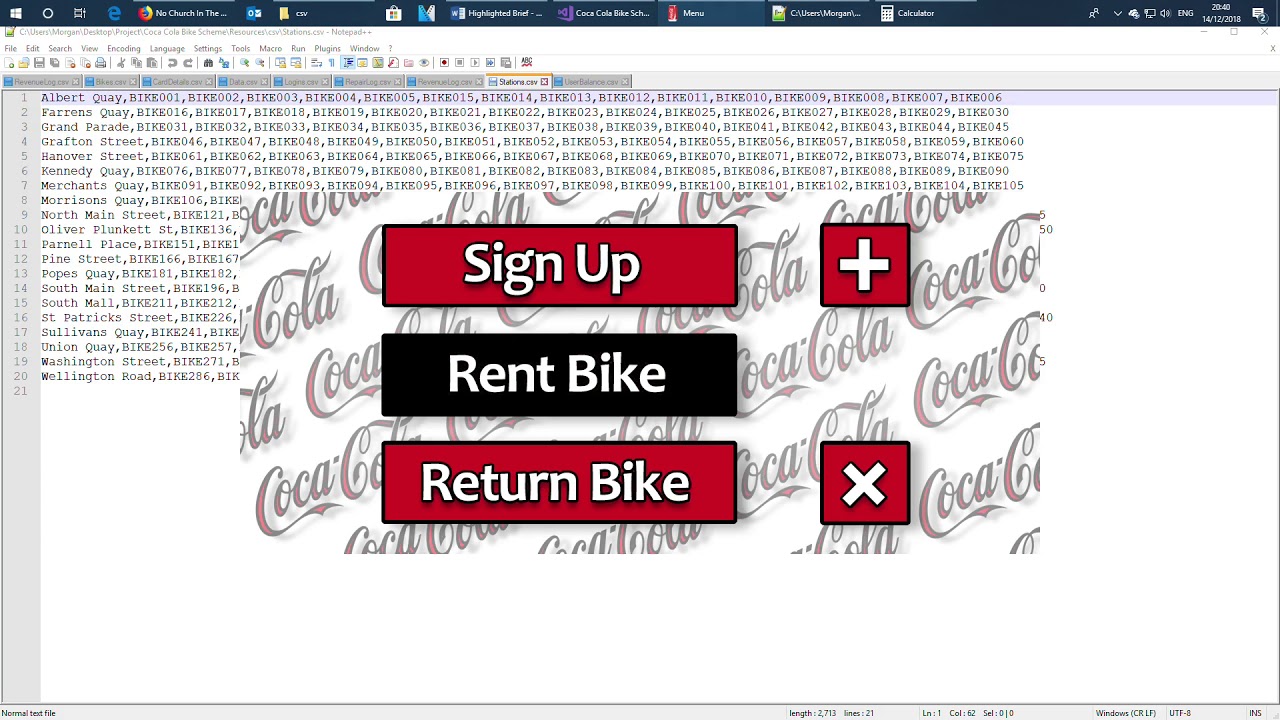Click the Replace toolbar icon
Viewport: 1280px width, 720px height.
click(223, 63)
